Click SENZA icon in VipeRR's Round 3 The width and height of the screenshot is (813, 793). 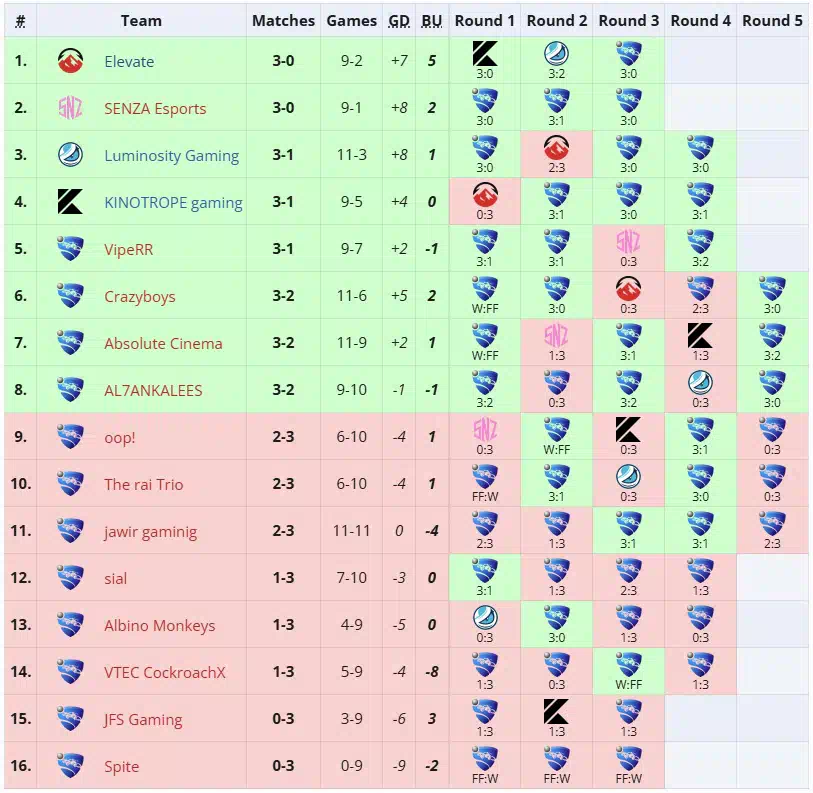[628, 242]
